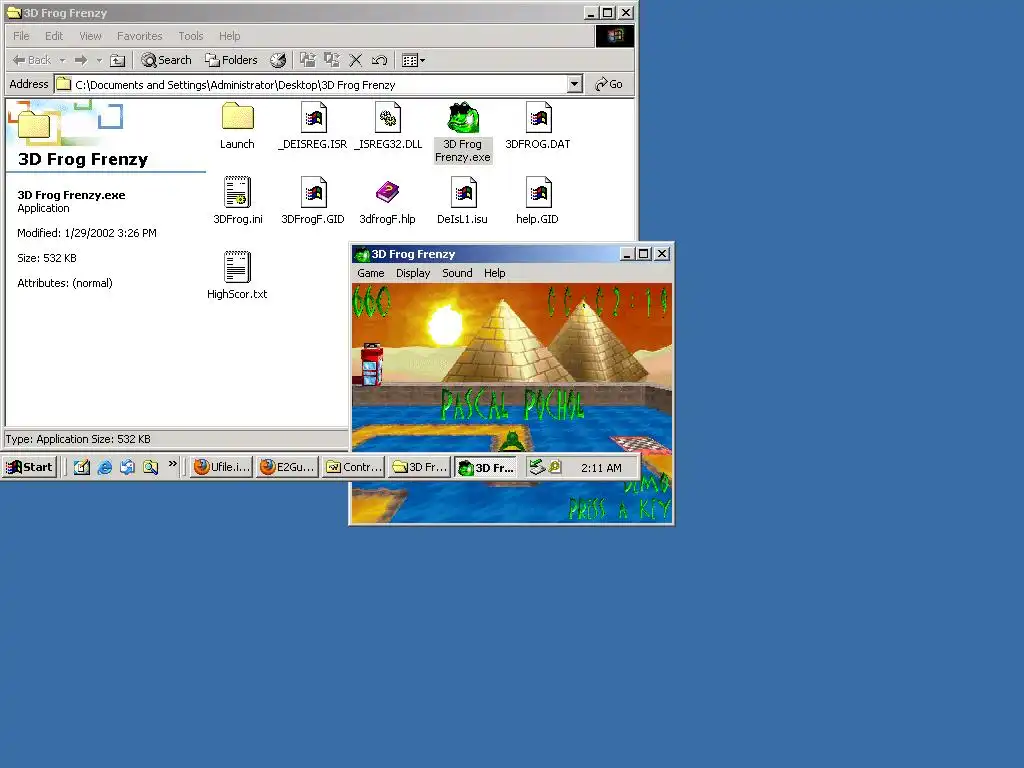Click the Forward arrow in Explorer toolbar
This screenshot has height=768, width=1024.
[x=81, y=61]
